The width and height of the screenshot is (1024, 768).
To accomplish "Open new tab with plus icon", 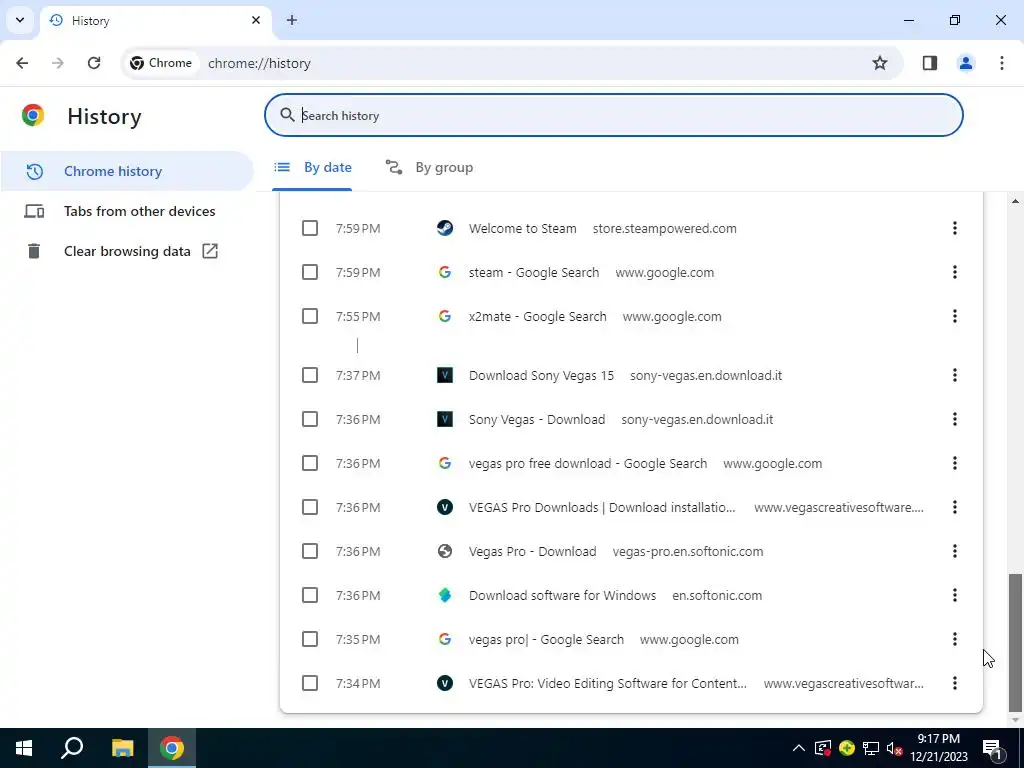I will (x=292, y=20).
